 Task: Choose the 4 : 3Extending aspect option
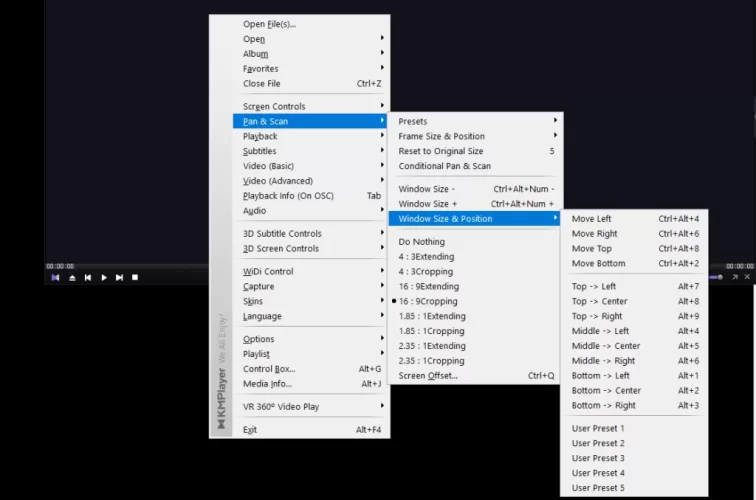[x=426, y=256]
